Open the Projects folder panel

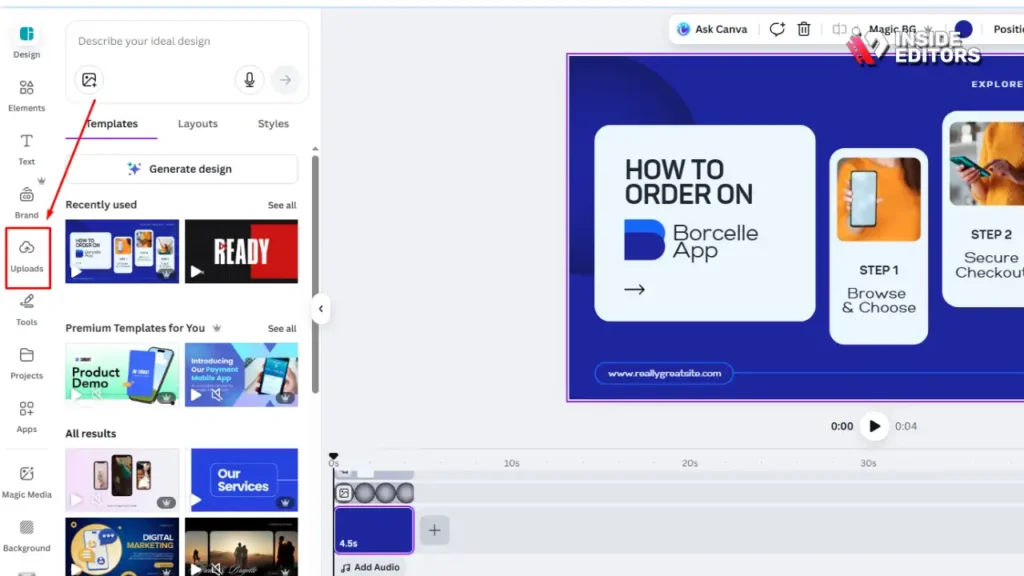[x=26, y=363]
